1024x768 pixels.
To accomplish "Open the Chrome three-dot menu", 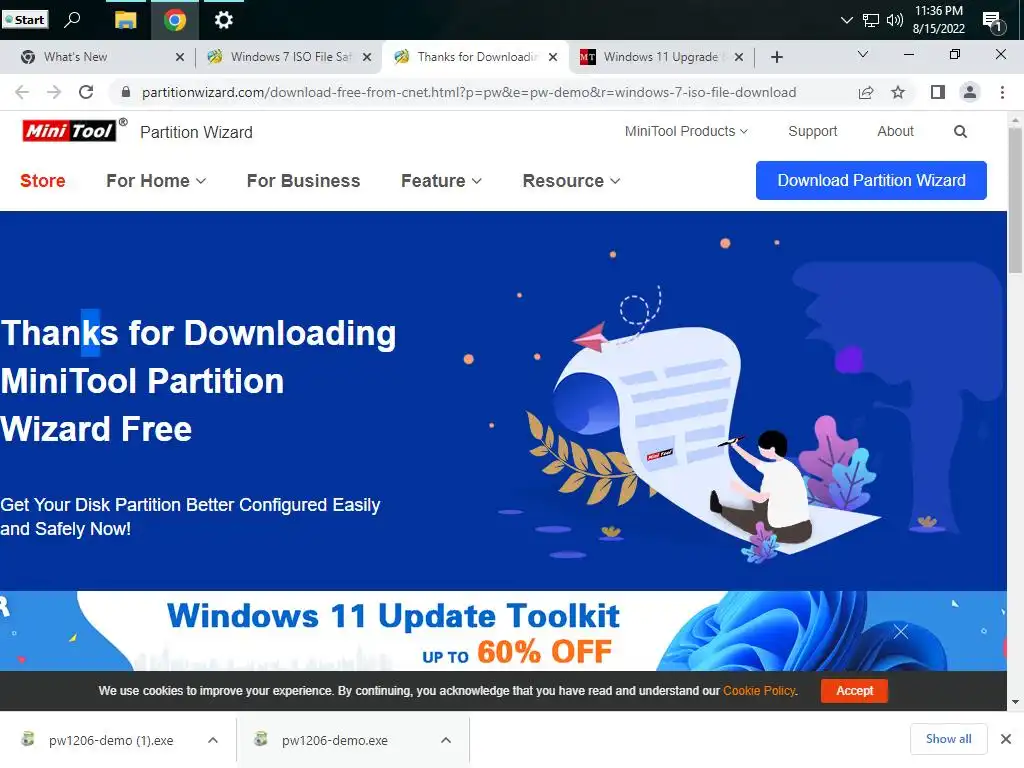I will pyautogui.click(x=1002, y=92).
